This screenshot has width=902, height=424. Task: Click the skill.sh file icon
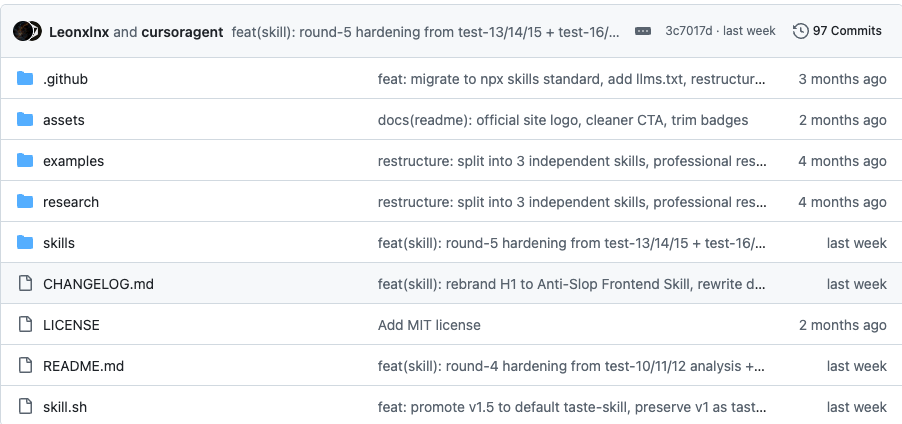(x=25, y=407)
